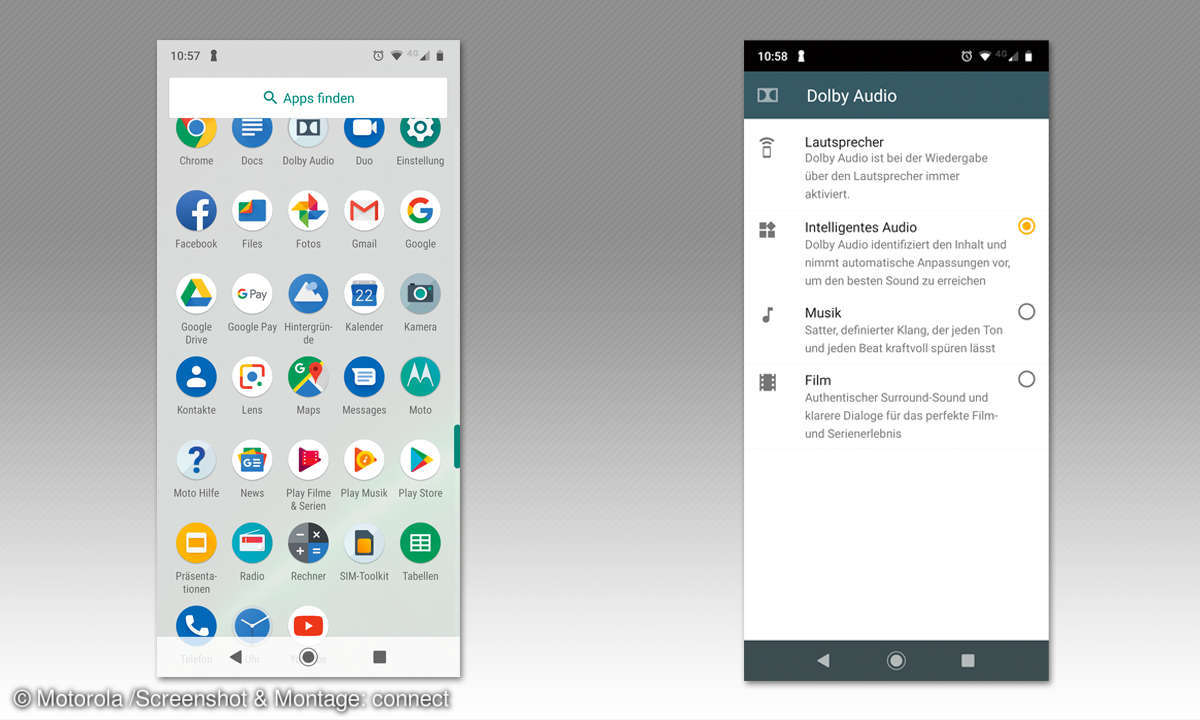This screenshot has width=1200, height=720.
Task: Open the Chrome app
Action: pyautogui.click(x=196, y=129)
